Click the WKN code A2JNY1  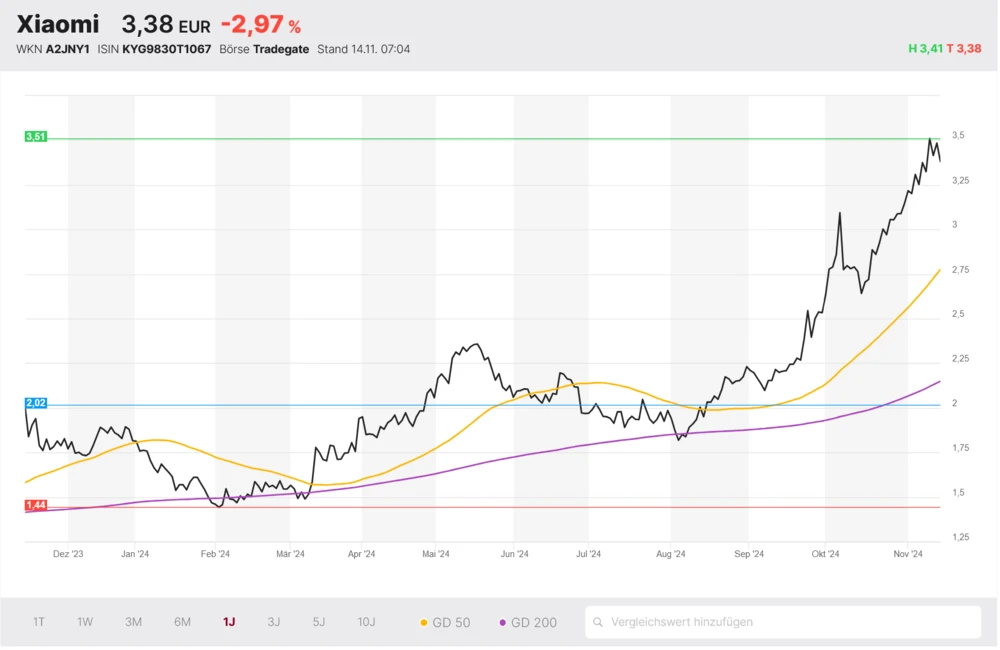tap(67, 49)
